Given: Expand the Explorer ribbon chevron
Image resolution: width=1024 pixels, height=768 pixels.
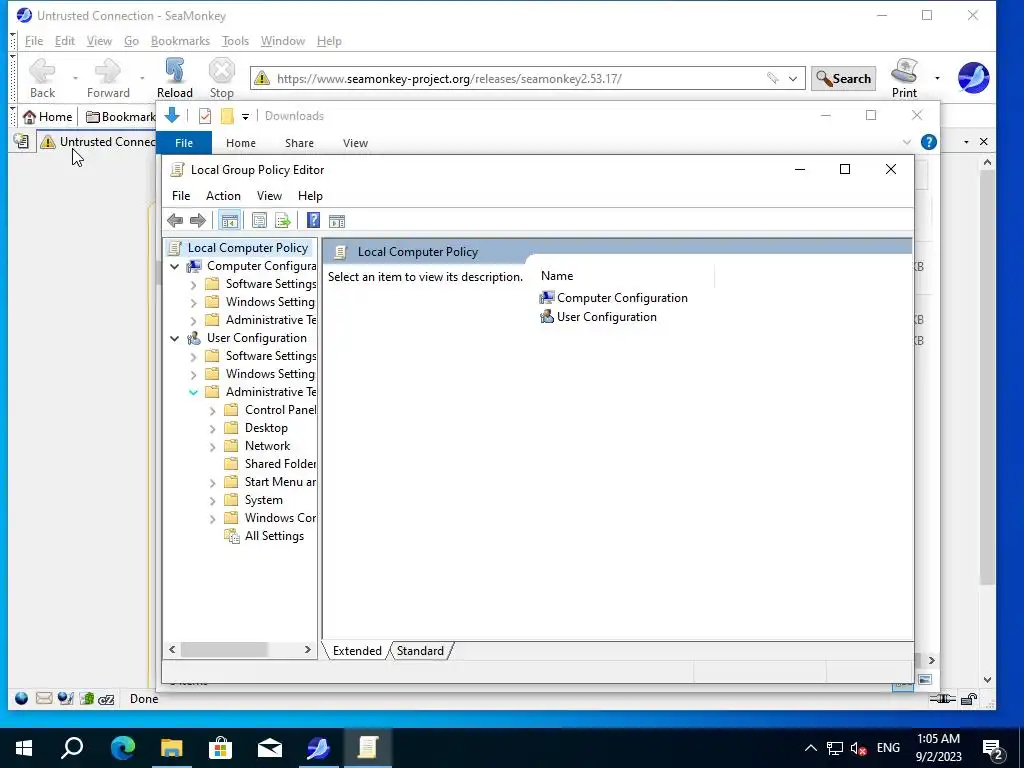Looking at the screenshot, I should (x=906, y=142).
